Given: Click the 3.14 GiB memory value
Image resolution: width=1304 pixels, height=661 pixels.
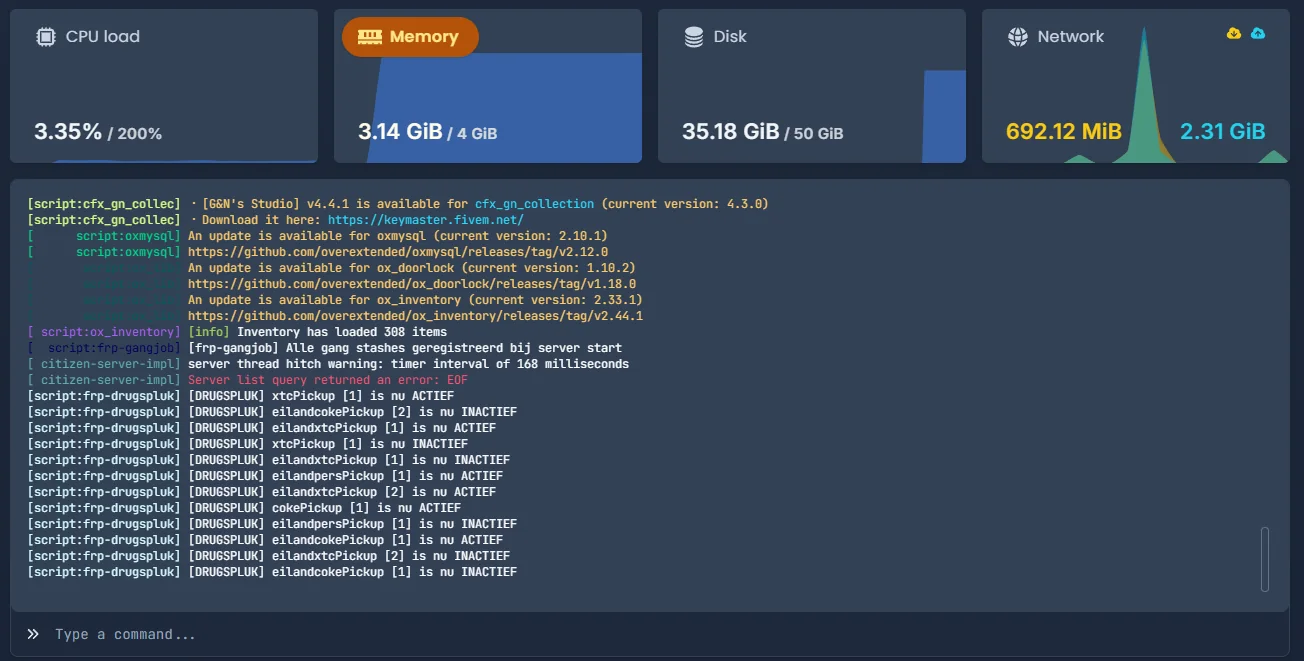Looking at the screenshot, I should click(x=400, y=131).
